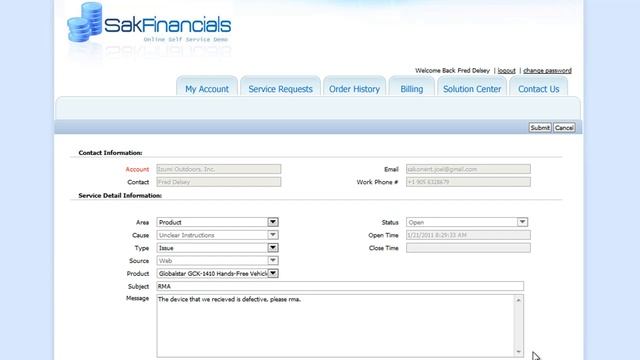Expand the Product dropdown arrow

[273, 273]
